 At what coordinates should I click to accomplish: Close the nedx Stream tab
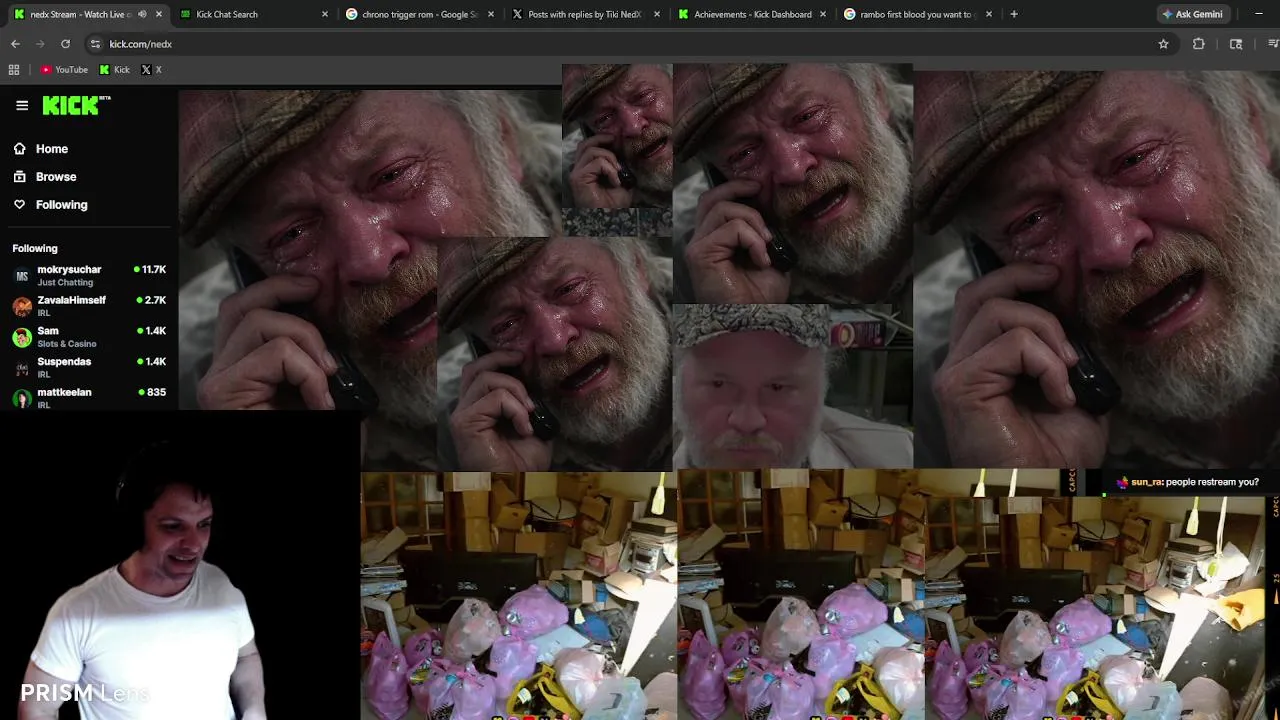click(x=158, y=14)
